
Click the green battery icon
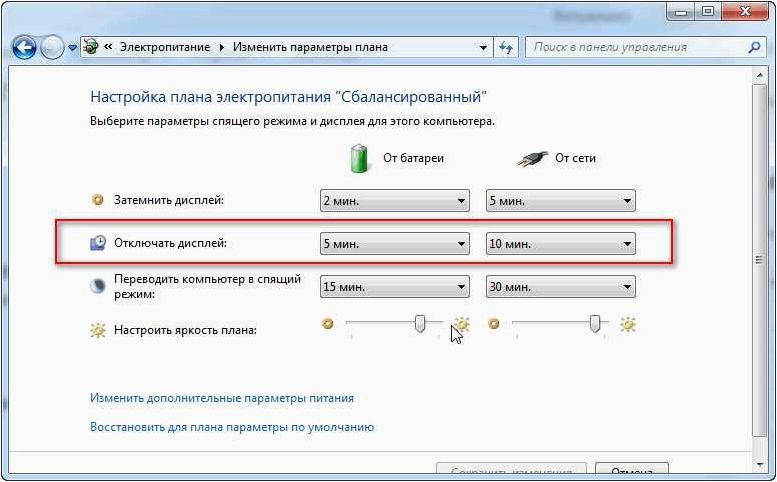(359, 159)
